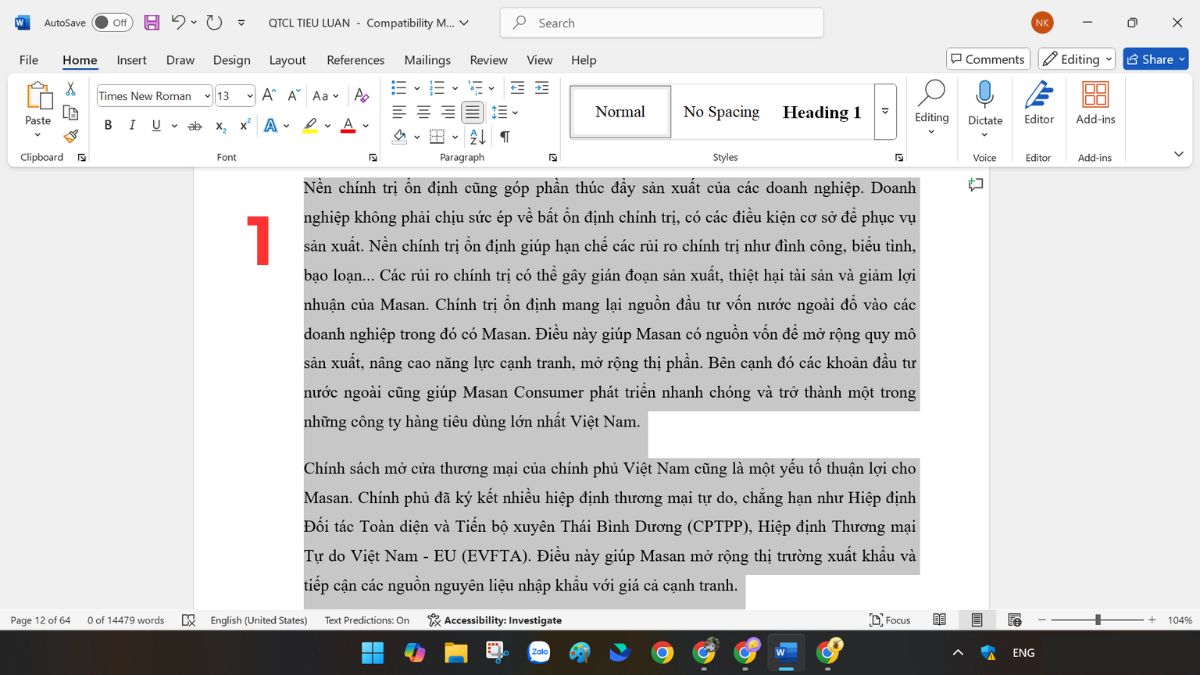Viewport: 1200px width, 675px height.
Task: Click the Text Predictions: On status
Action: [367, 620]
